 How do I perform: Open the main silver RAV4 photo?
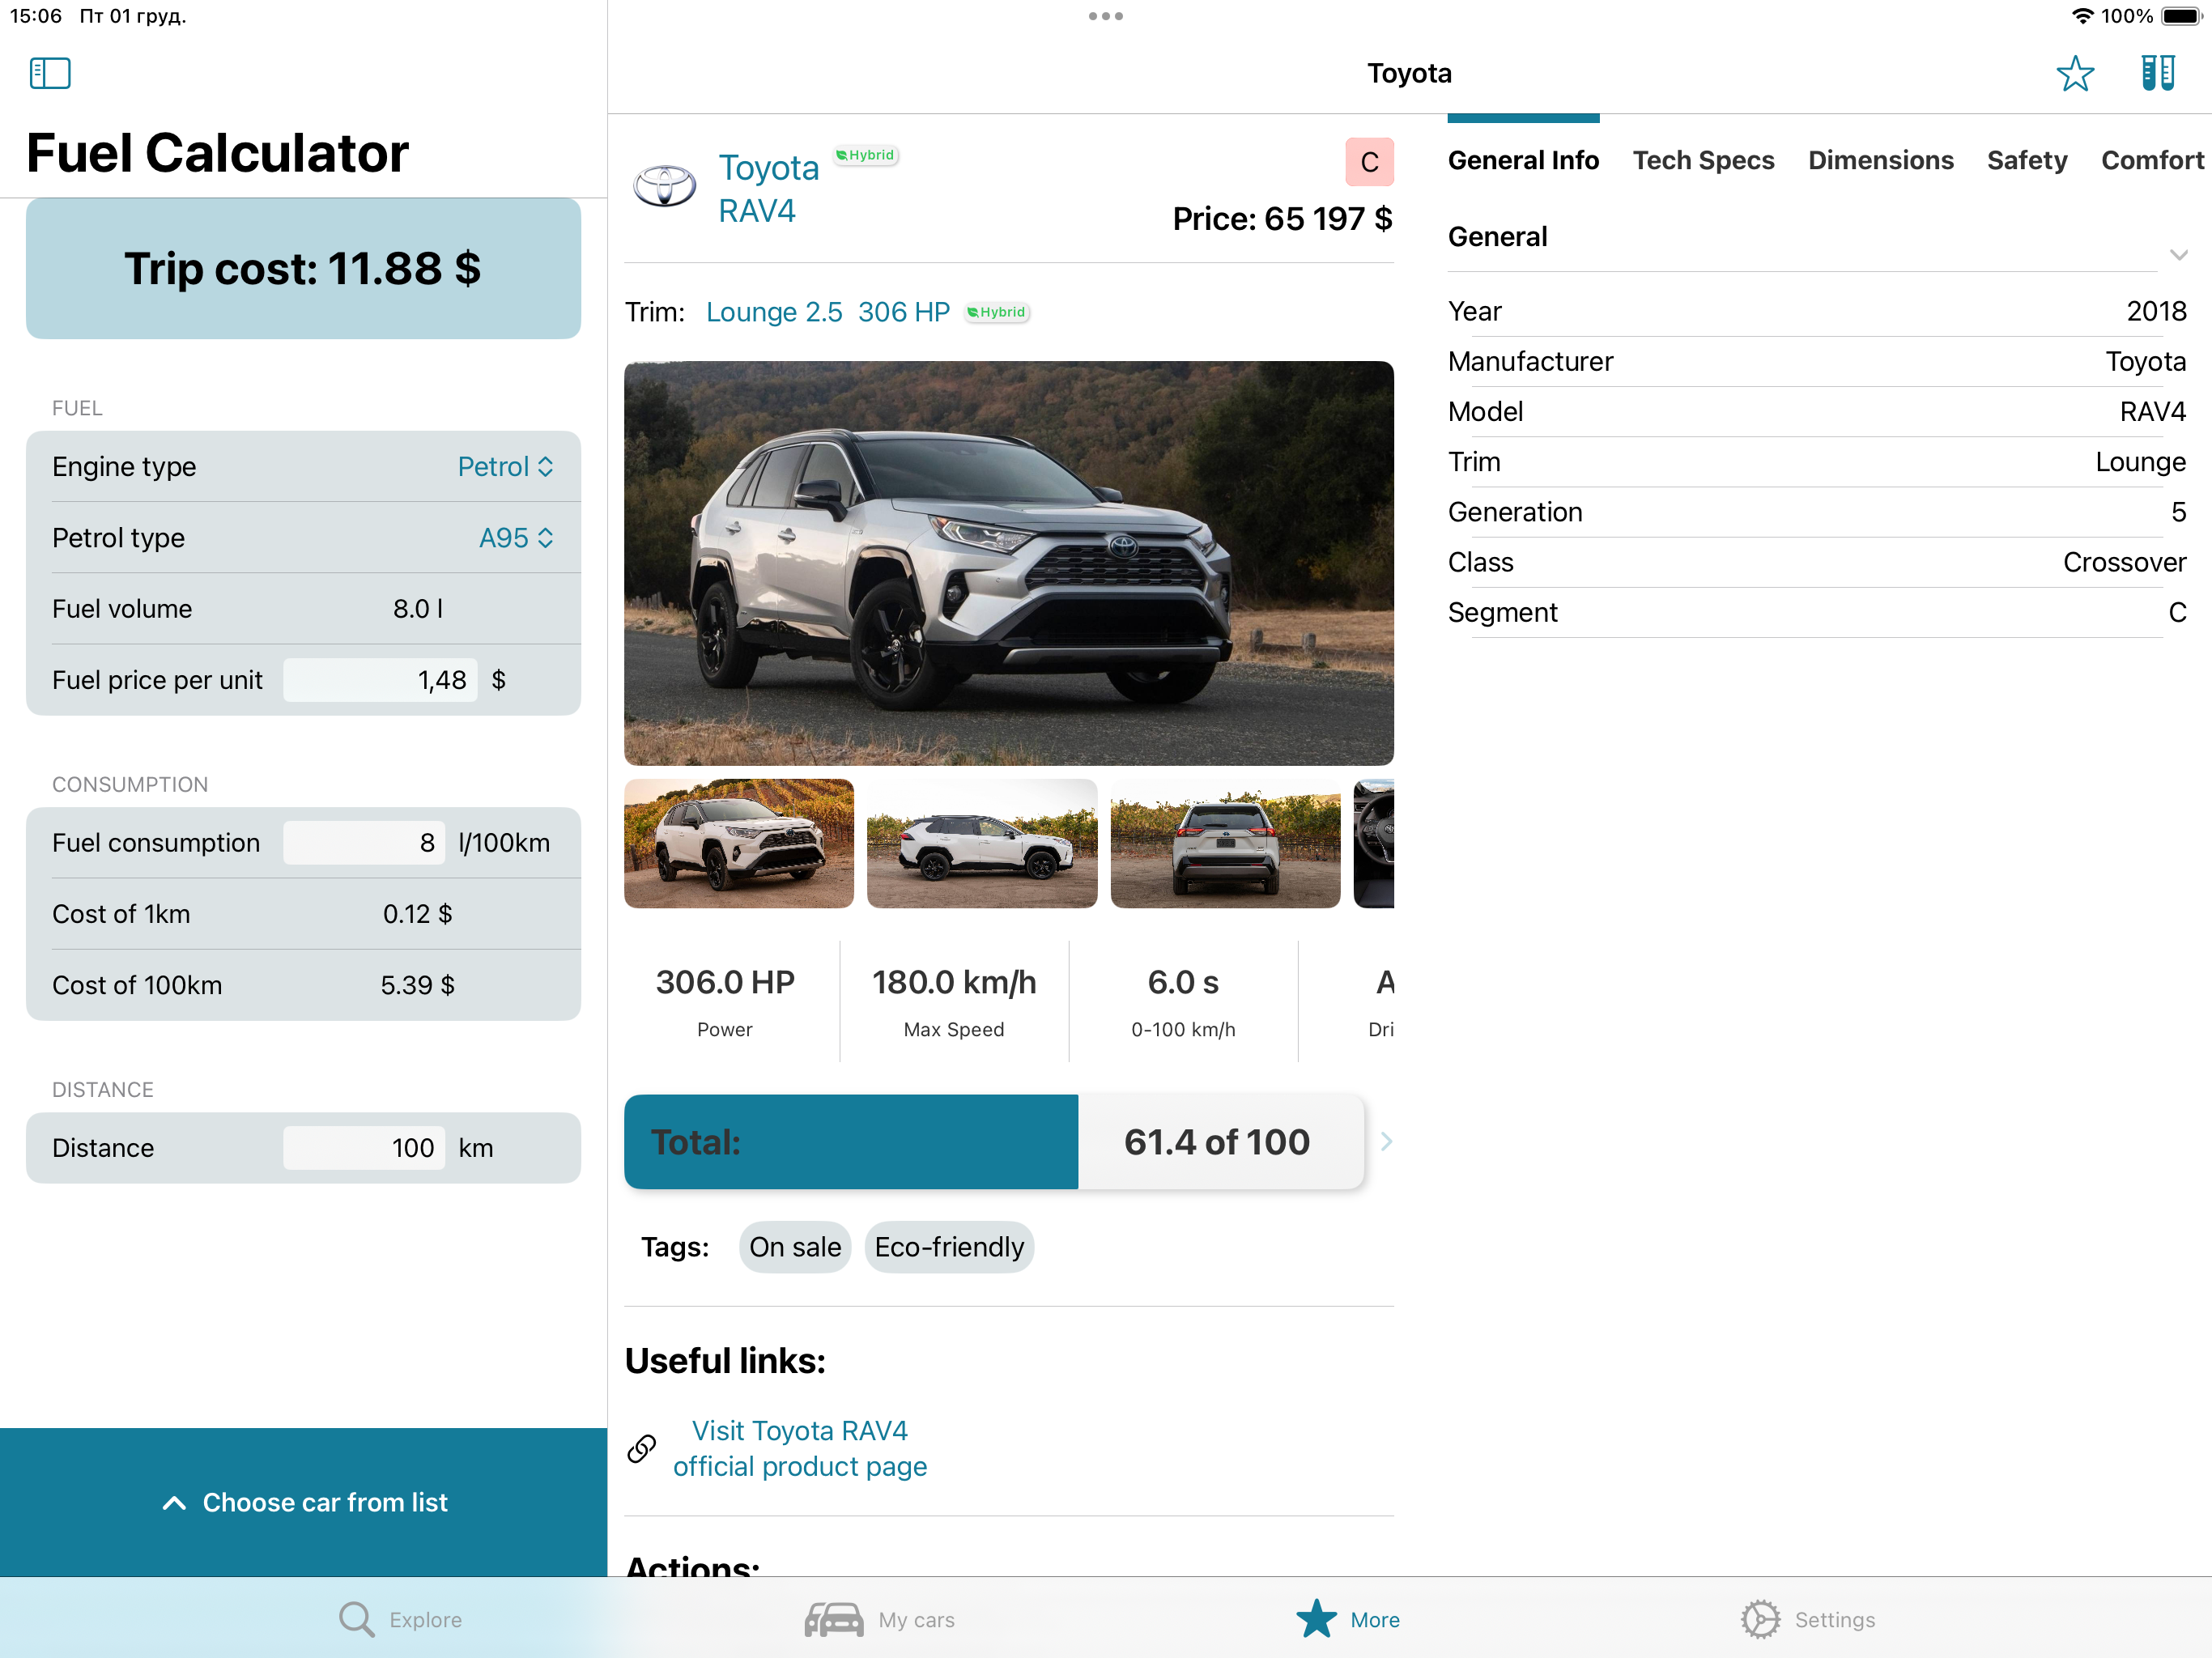coord(1009,563)
